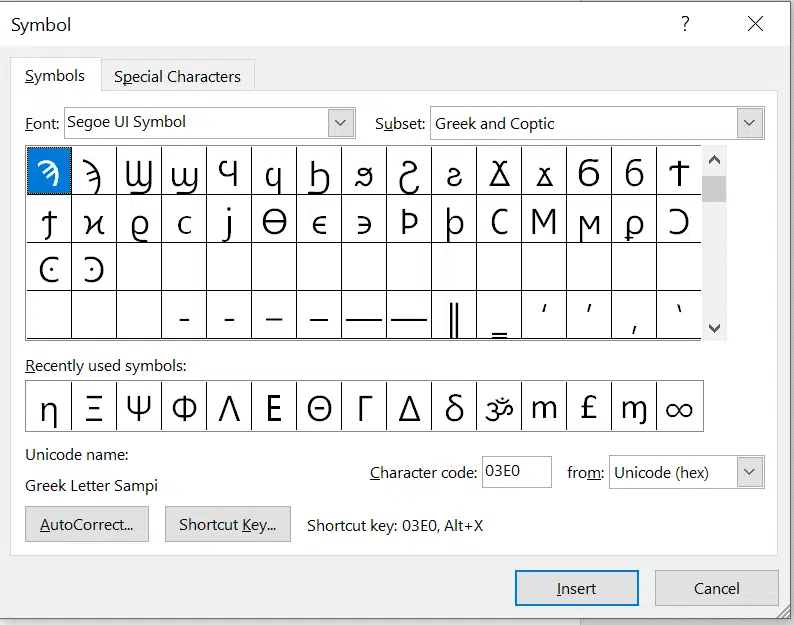
Task: Insert recently used Psi Ψ symbol
Action: pos(139,406)
